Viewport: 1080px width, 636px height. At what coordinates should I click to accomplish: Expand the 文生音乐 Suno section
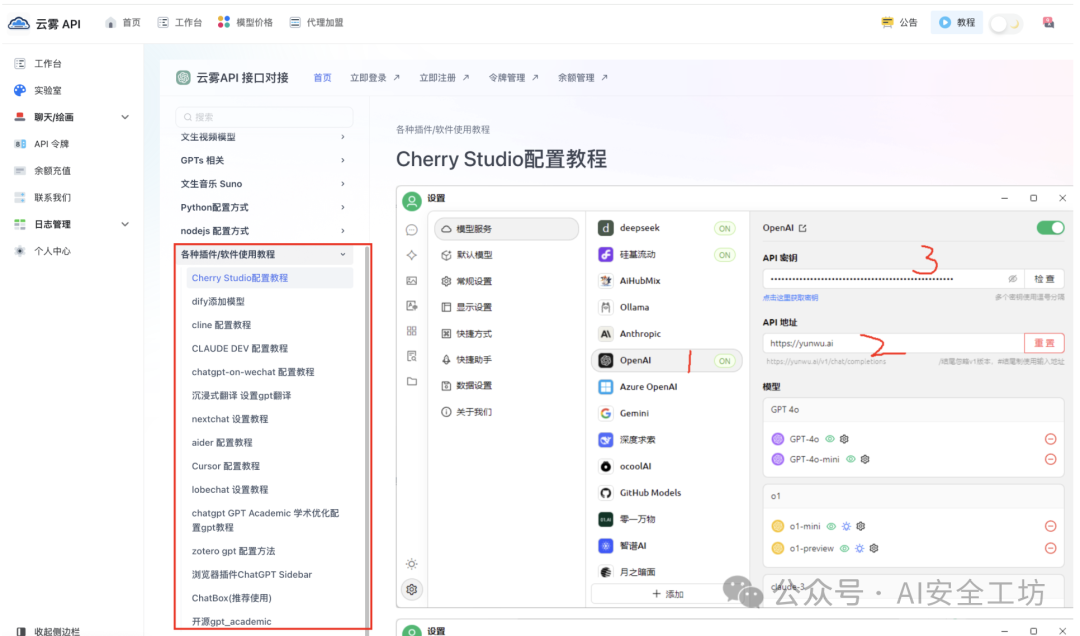(x=263, y=184)
